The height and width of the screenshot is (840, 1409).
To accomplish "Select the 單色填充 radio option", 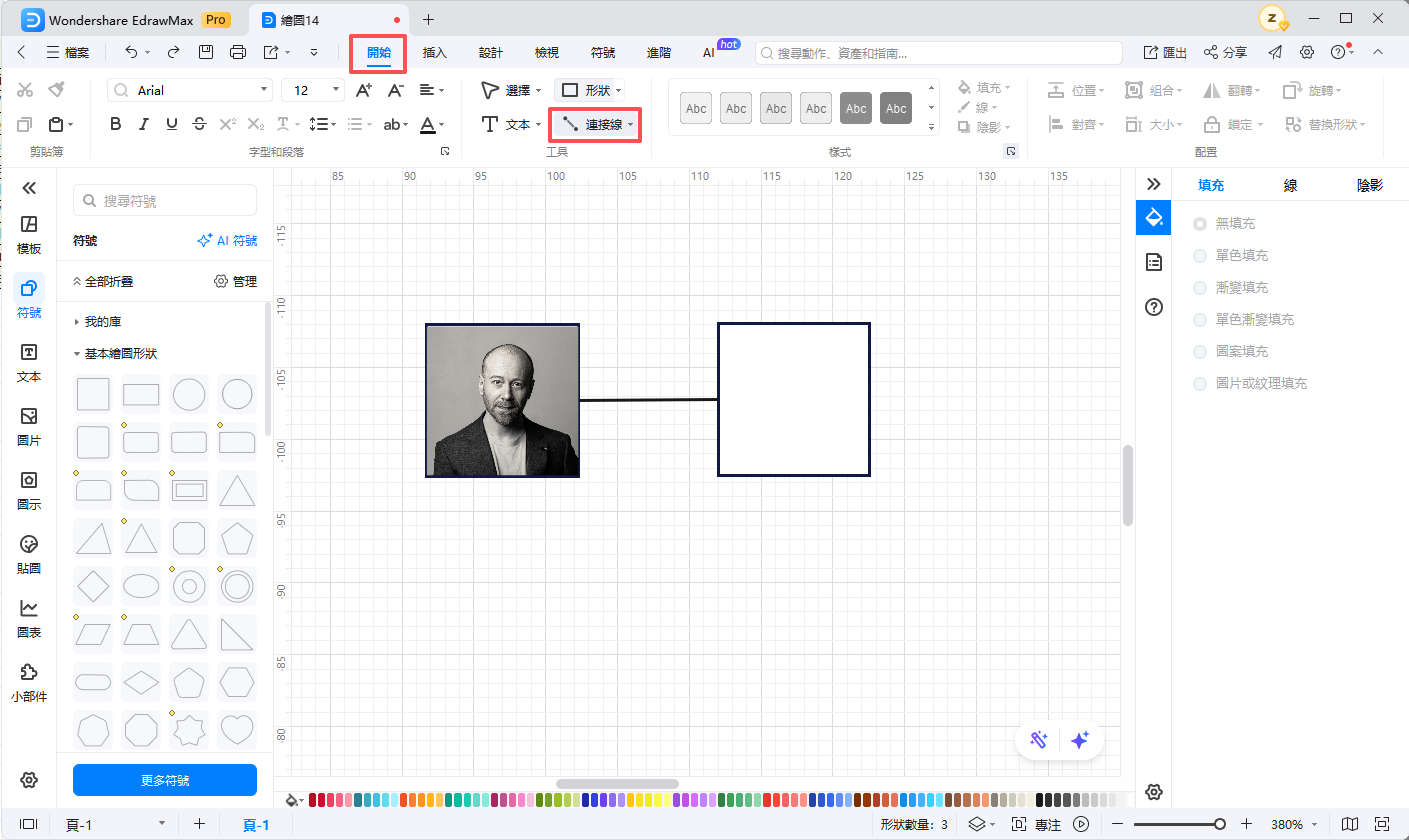I will click(1200, 256).
